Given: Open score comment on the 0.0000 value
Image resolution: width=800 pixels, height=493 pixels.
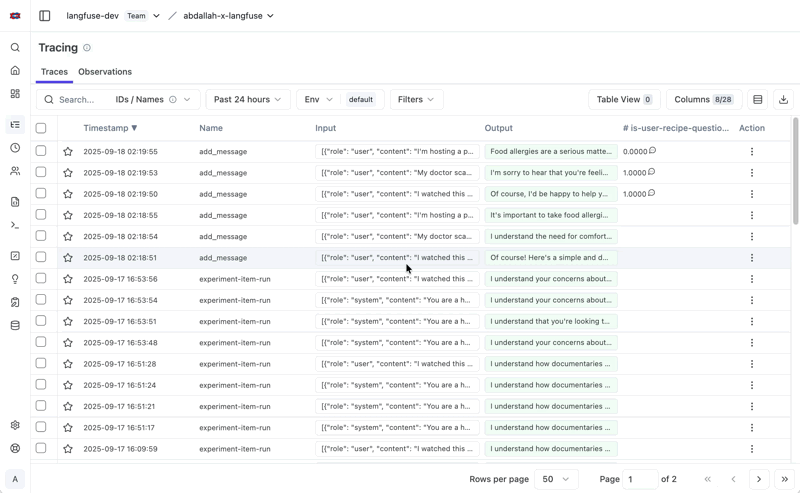Looking at the screenshot, I should click(652, 151).
